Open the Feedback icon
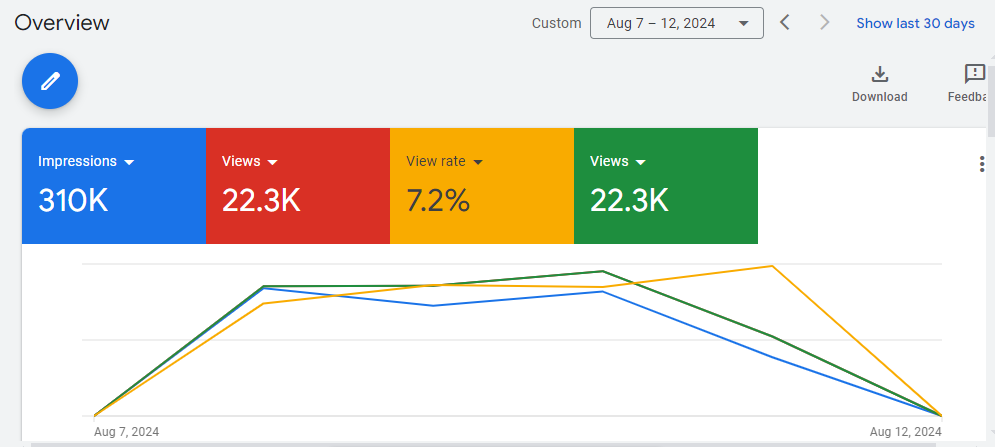This screenshot has height=447, width=995. point(974,75)
